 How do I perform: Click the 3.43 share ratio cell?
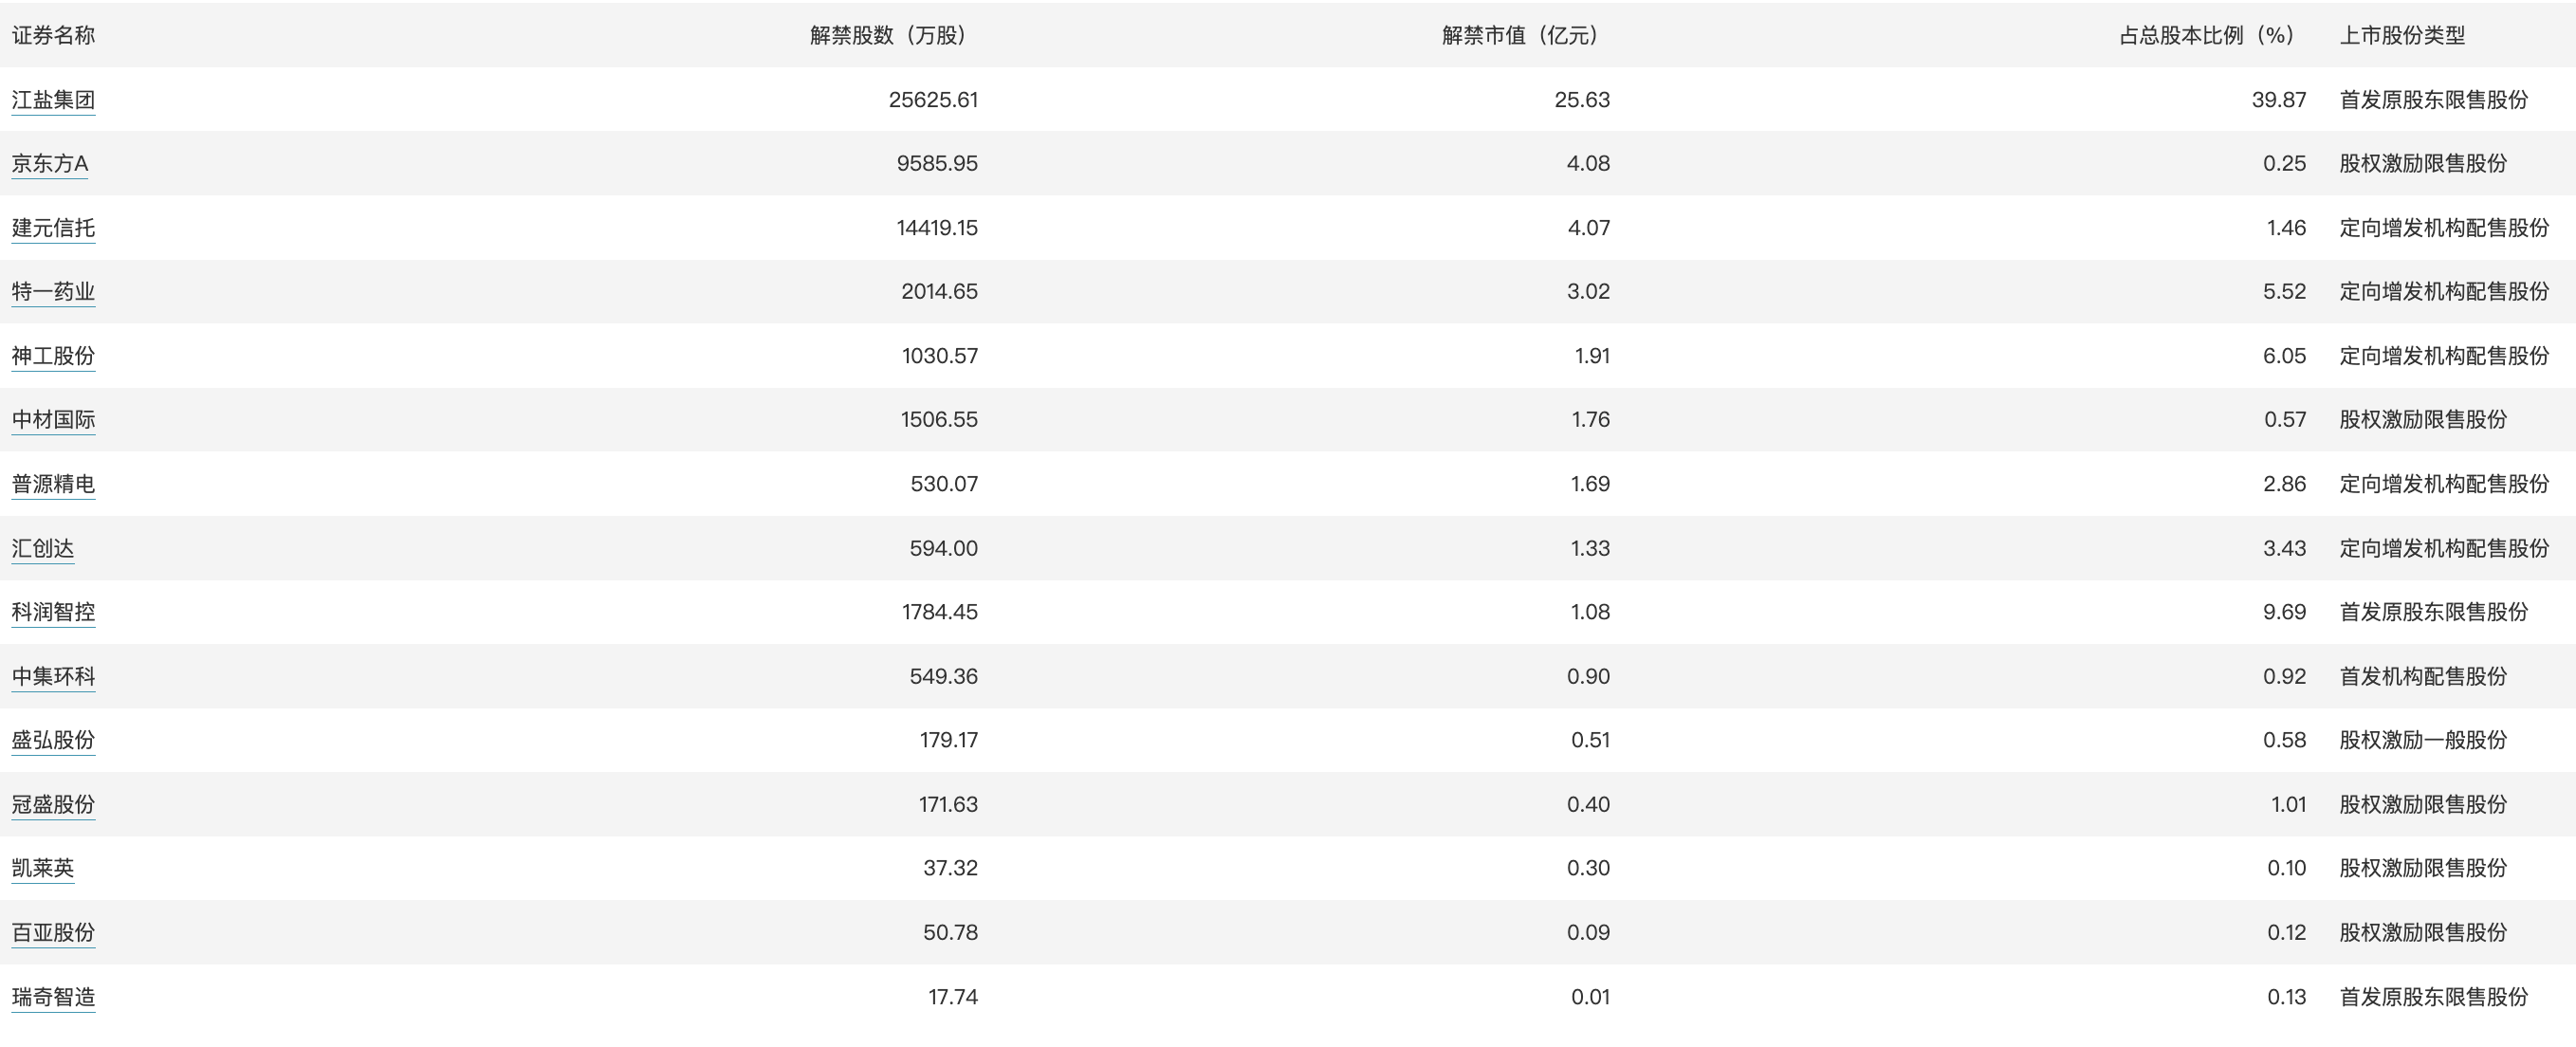coord(2284,548)
